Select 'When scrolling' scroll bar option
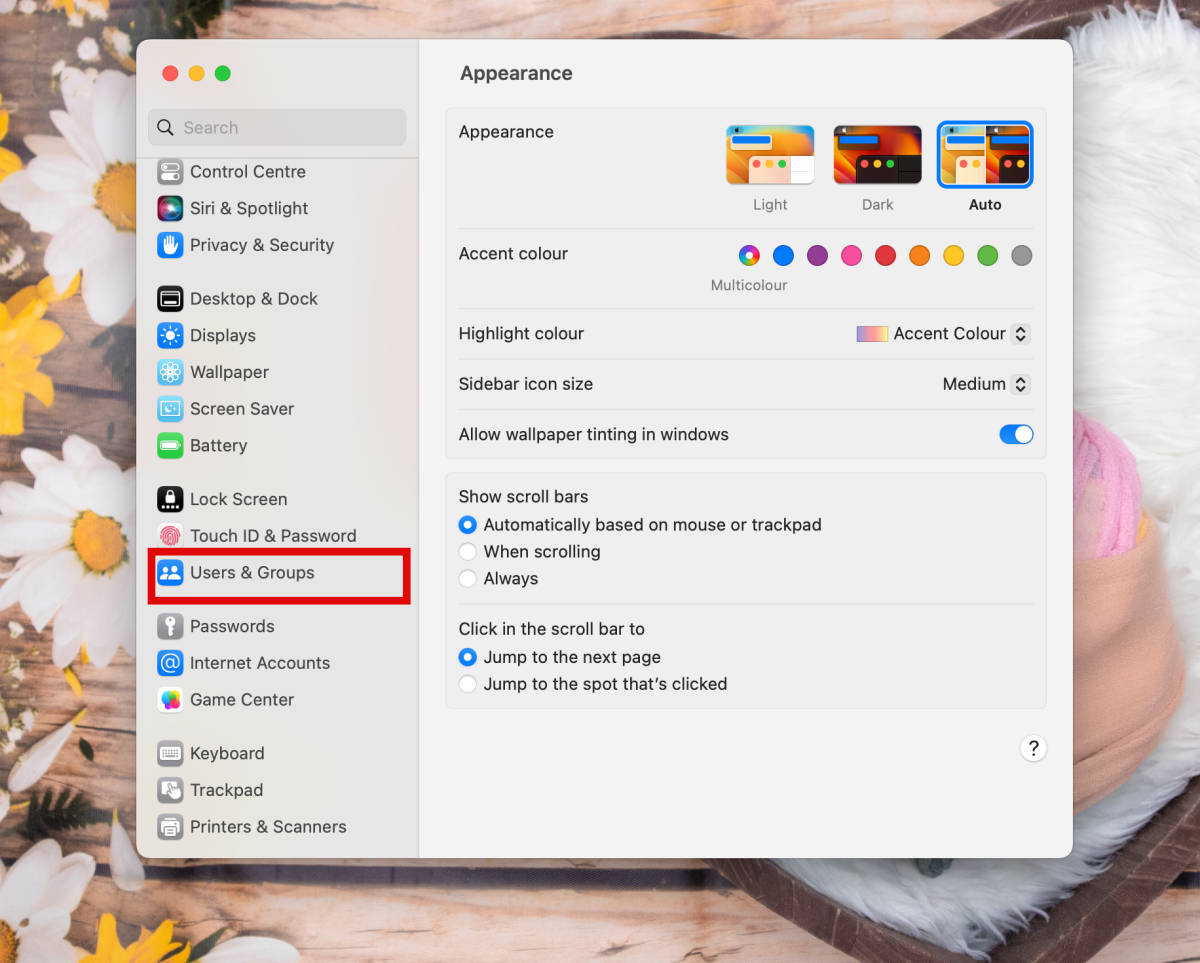 pos(468,552)
